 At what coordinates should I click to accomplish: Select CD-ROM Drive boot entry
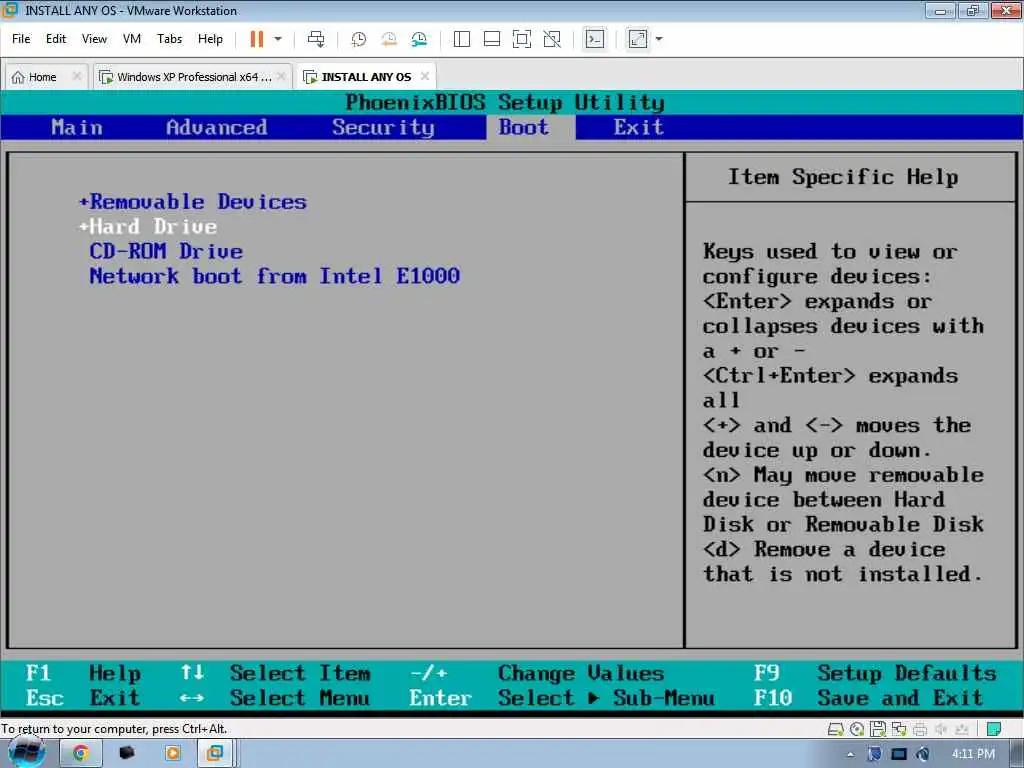click(x=166, y=251)
